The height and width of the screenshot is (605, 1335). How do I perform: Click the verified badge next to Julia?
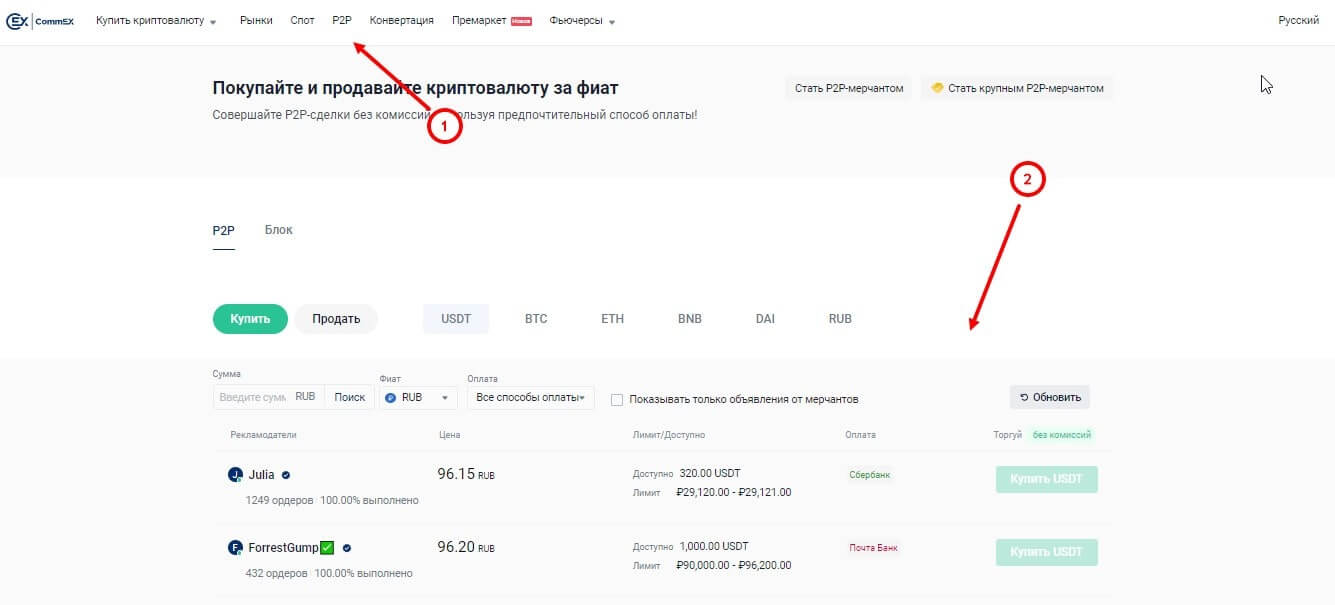286,475
